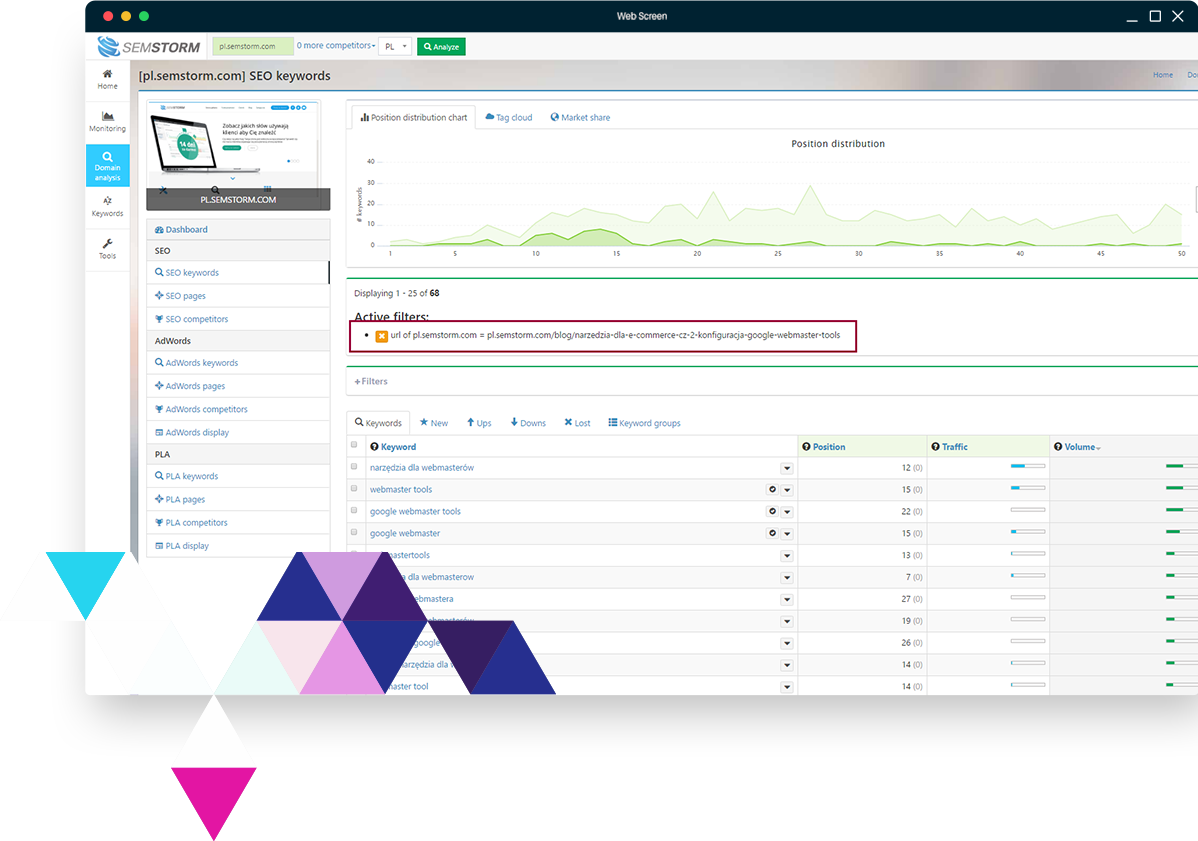
Task: Expand the '0 more competitors' dropdown
Action: click(336, 46)
